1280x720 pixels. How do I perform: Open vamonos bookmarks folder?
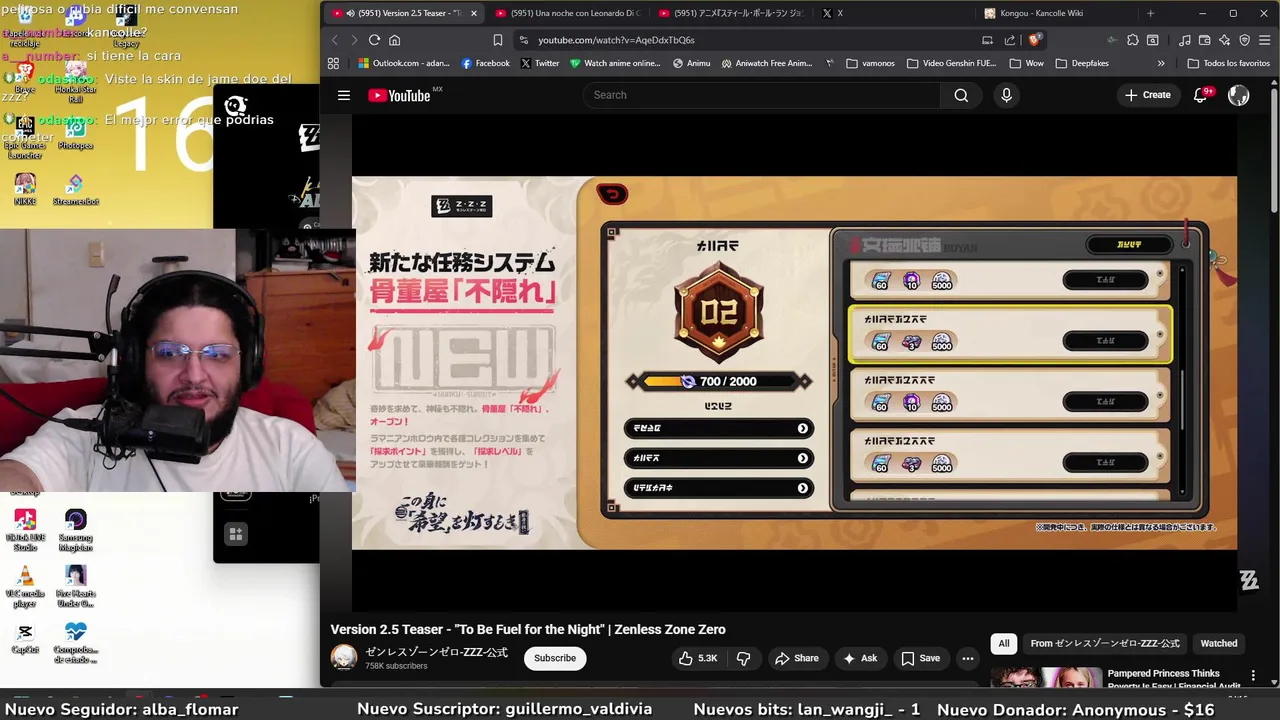coord(870,63)
